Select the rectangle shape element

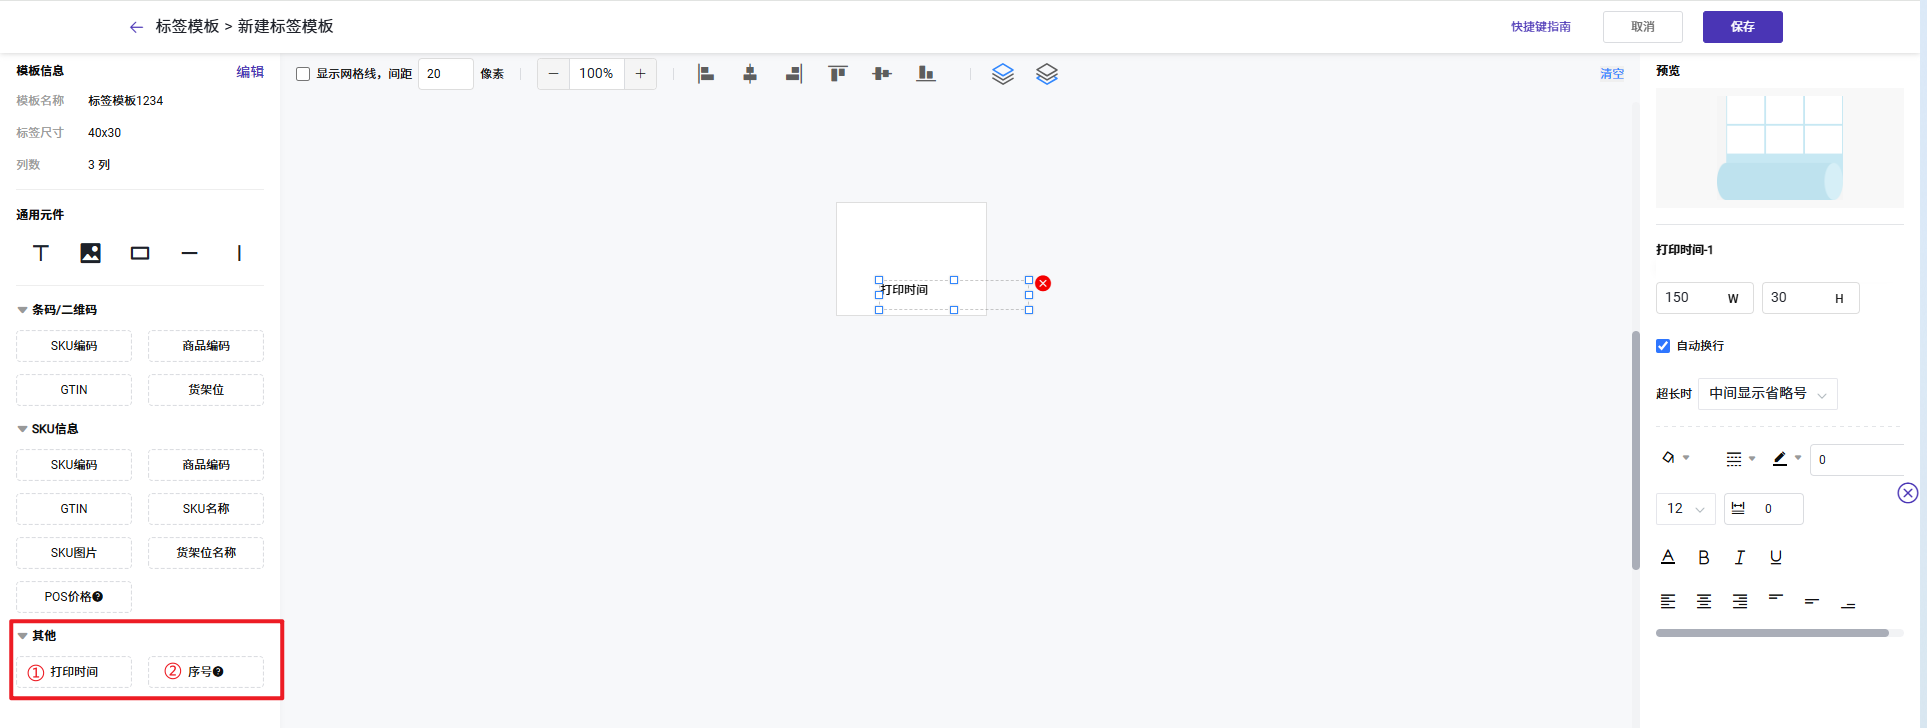click(140, 253)
